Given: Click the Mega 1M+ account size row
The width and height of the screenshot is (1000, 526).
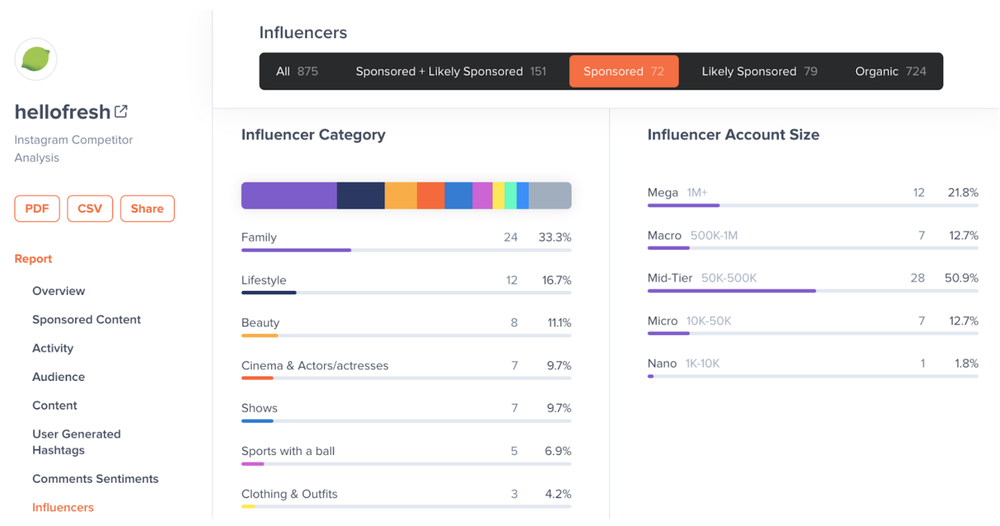Looking at the screenshot, I should [x=812, y=196].
